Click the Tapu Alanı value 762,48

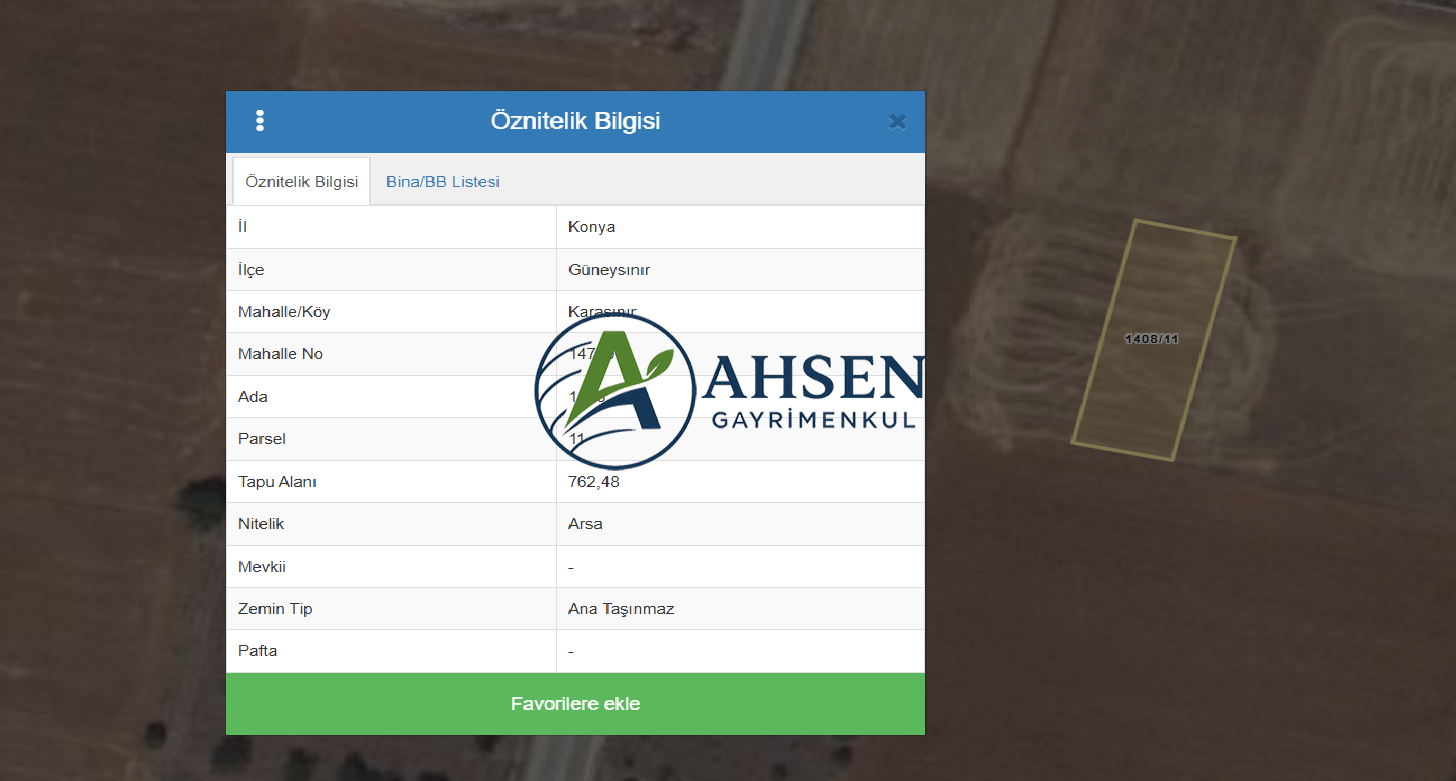[593, 482]
